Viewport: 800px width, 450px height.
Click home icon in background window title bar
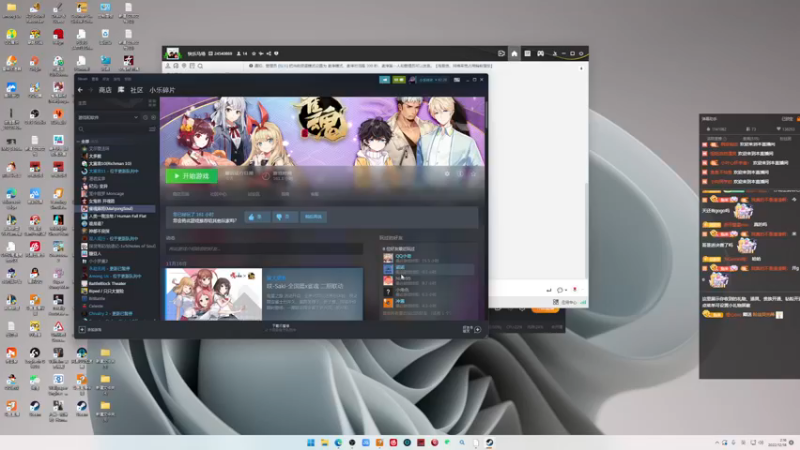(x=514, y=54)
